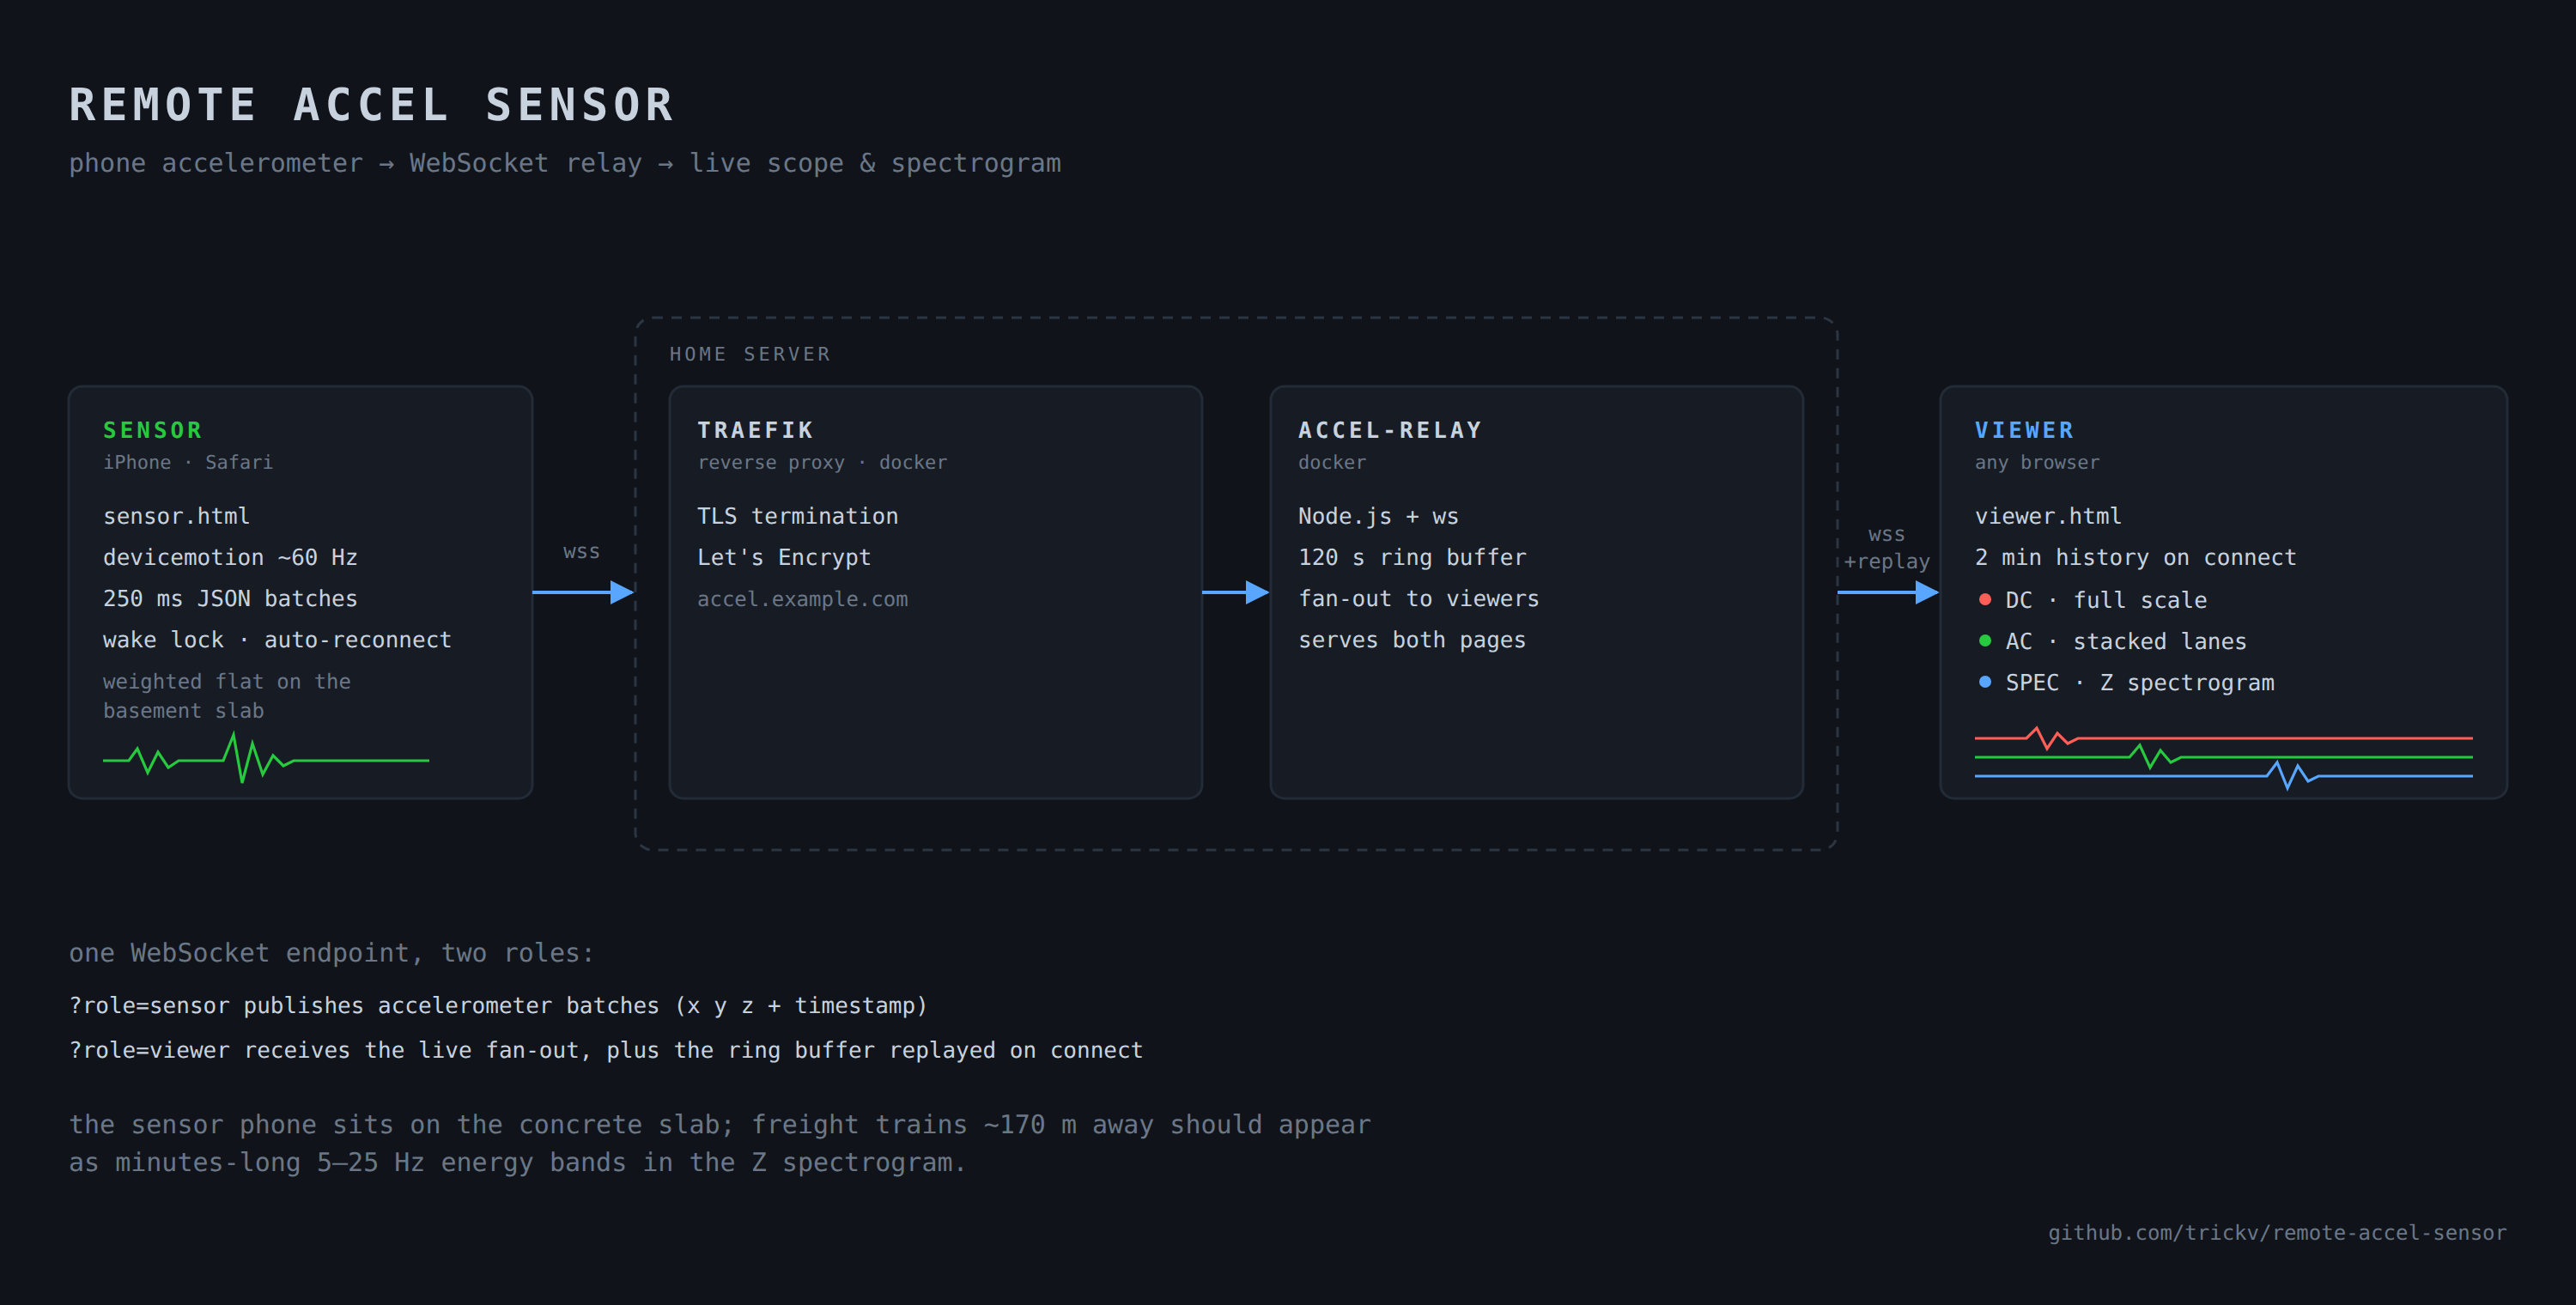Click the ACCEL-RELAY heading
The width and height of the screenshot is (2576, 1305).
1390,430
